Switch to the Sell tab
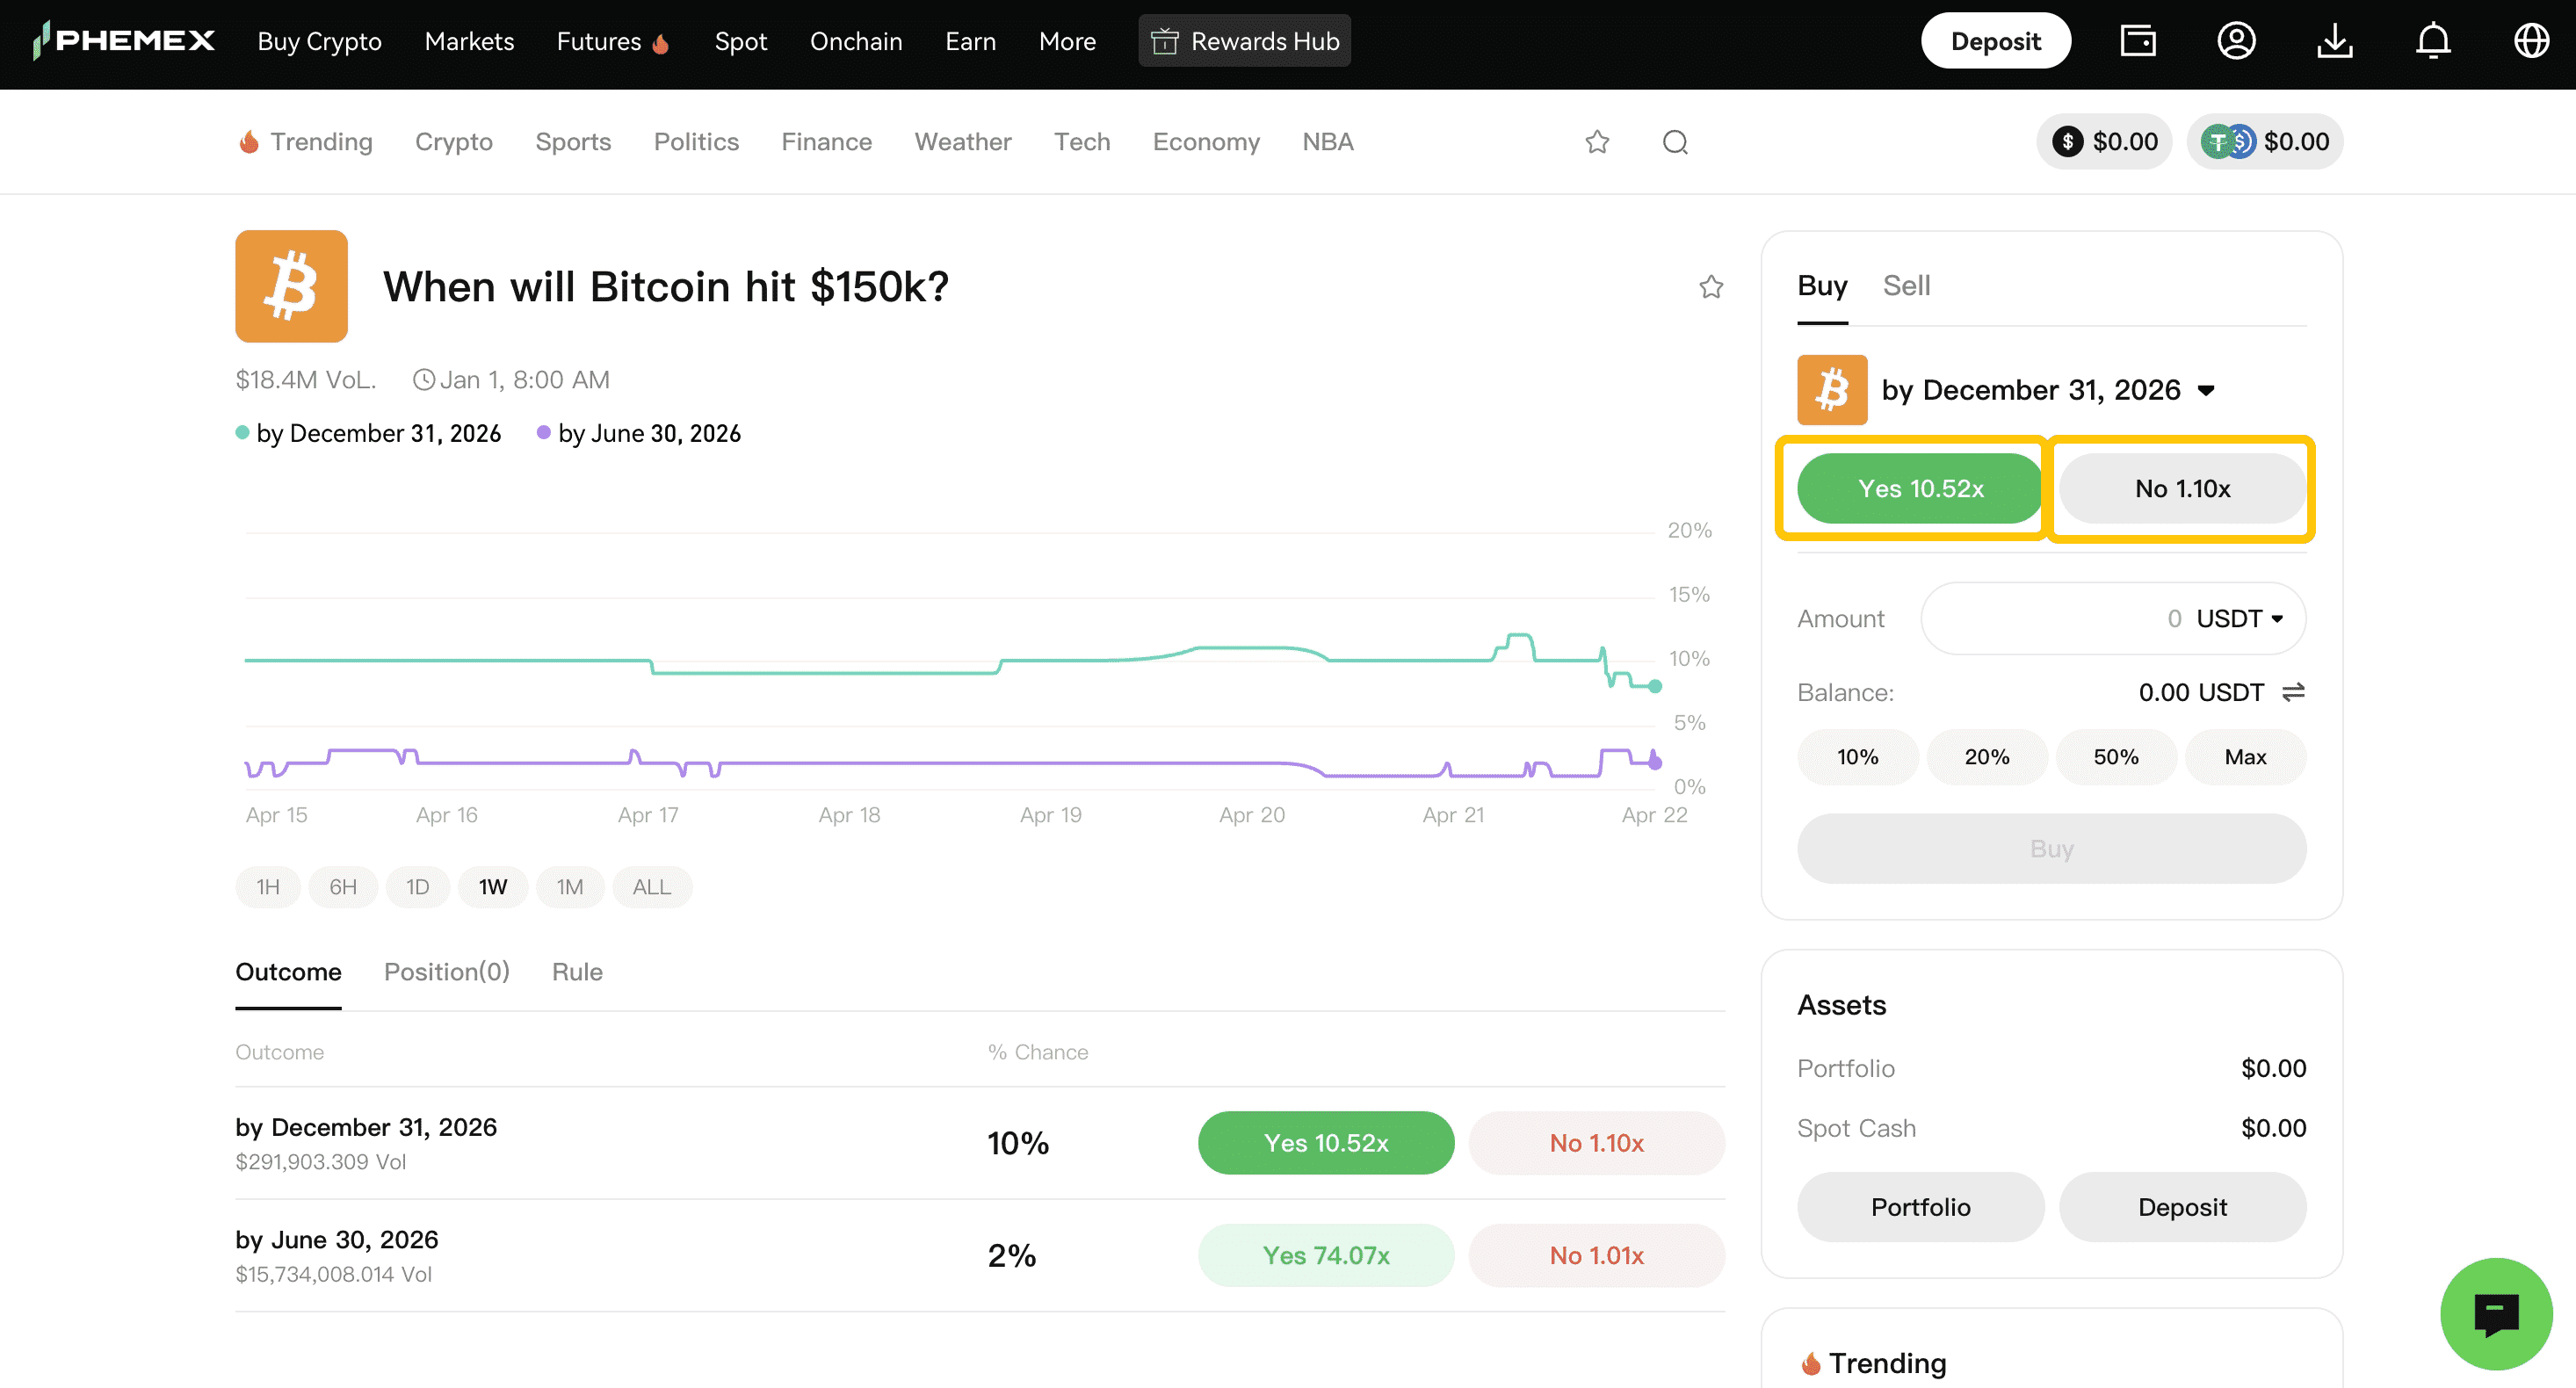 [x=1906, y=286]
